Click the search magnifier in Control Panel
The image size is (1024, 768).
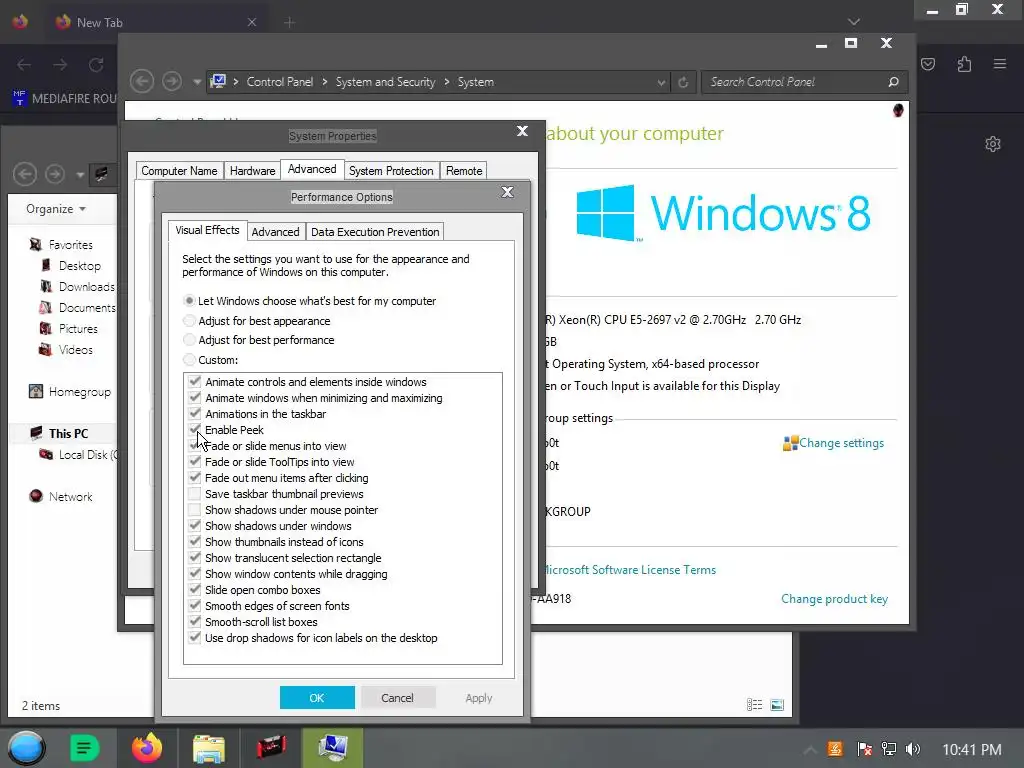click(x=893, y=82)
